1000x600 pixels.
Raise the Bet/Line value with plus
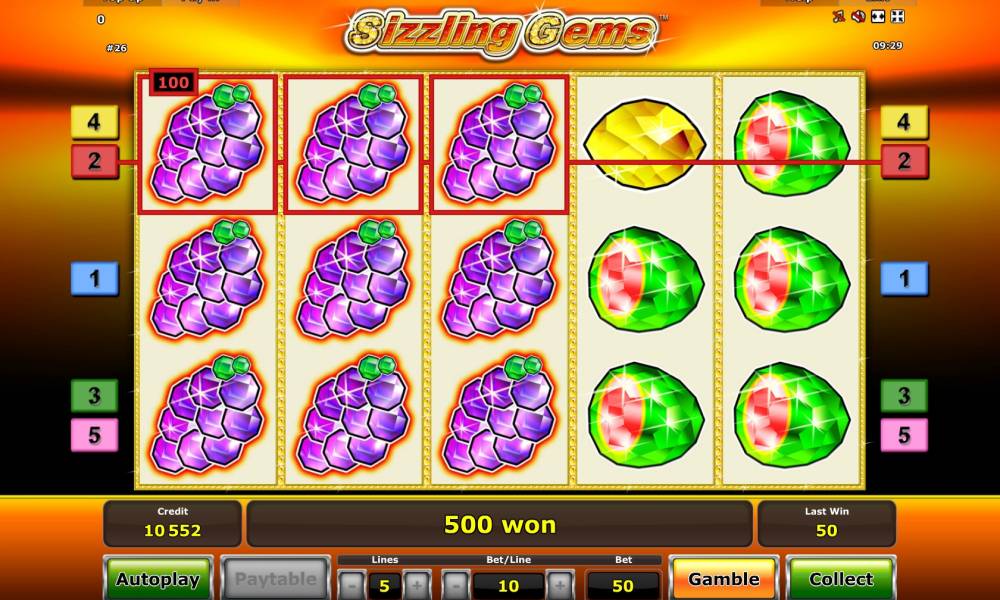[559, 585]
